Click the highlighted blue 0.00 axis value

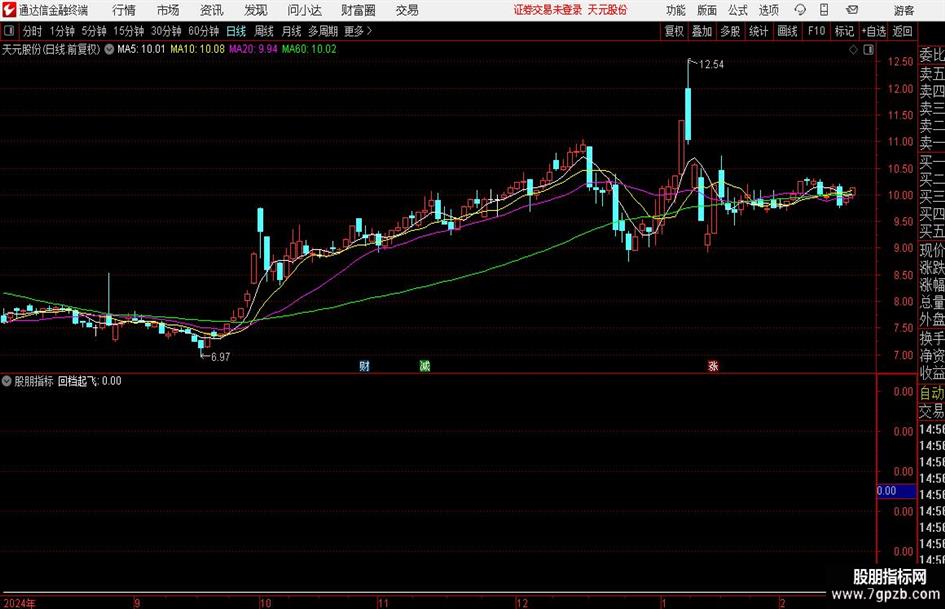[x=896, y=491]
